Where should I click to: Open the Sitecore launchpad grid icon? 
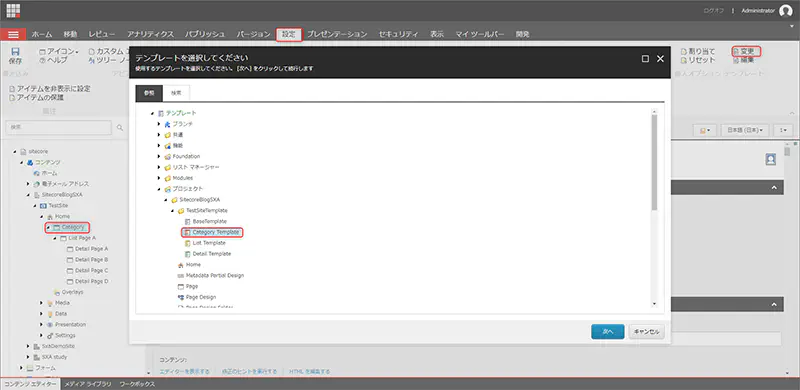[13, 10]
